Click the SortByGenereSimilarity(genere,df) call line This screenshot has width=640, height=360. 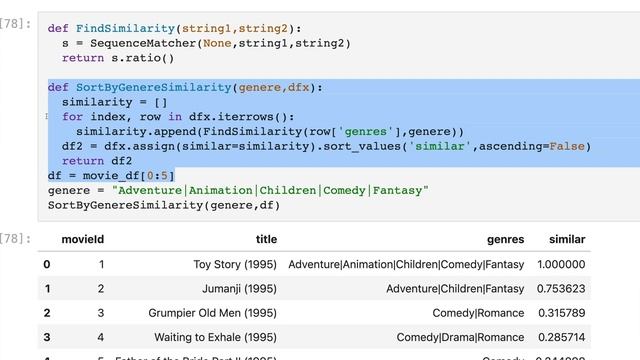pyautogui.click(x=164, y=205)
